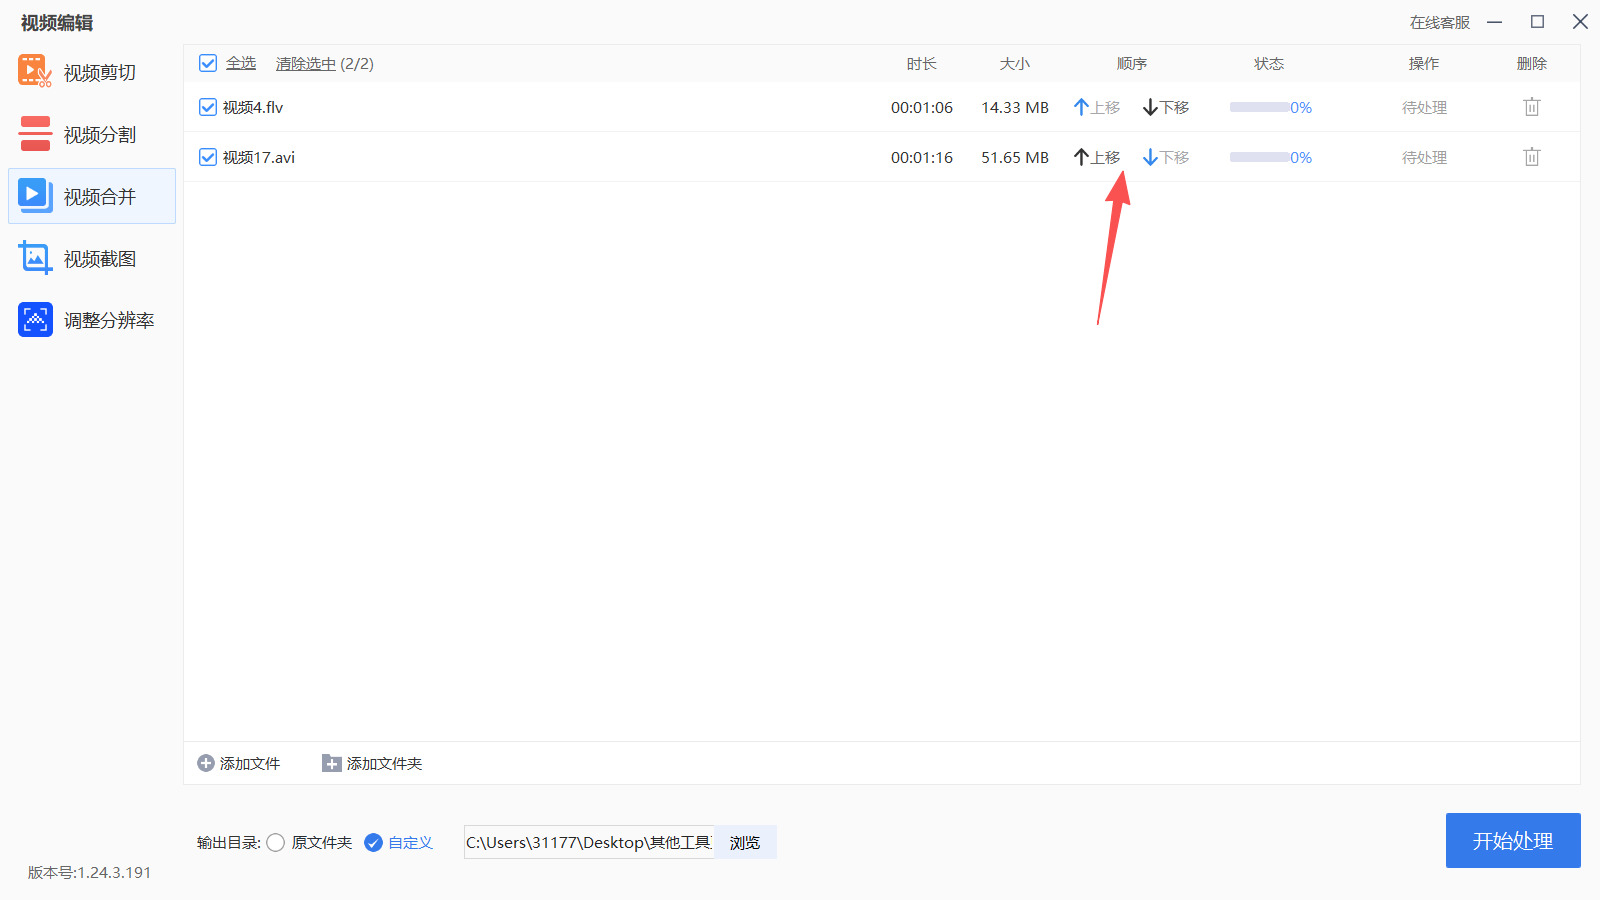Open the 调整分辨率 tool icon

click(35, 320)
